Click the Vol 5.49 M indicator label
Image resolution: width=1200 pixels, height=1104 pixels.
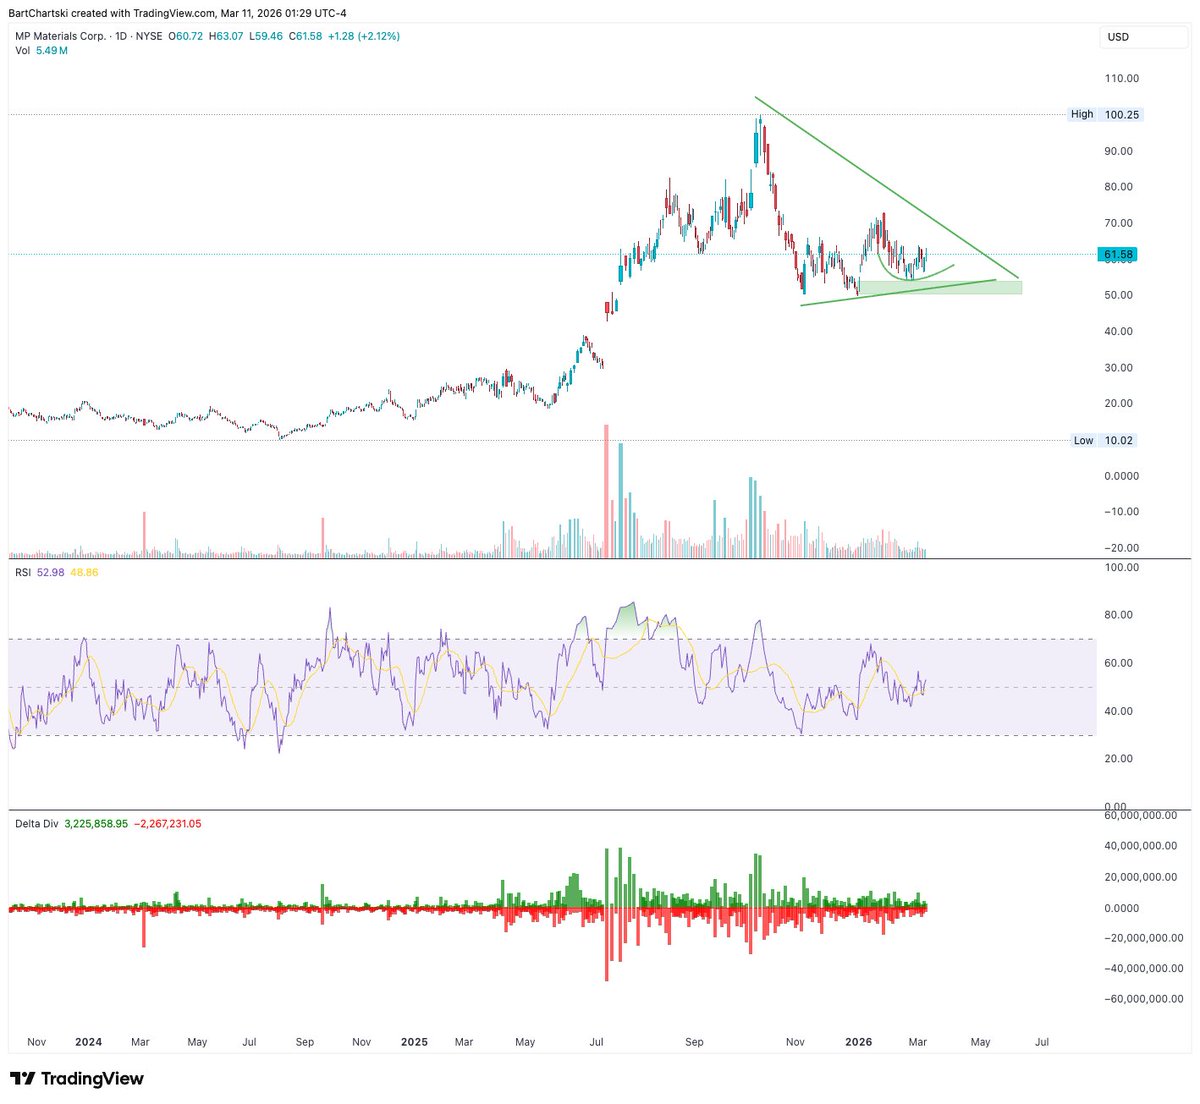point(41,50)
